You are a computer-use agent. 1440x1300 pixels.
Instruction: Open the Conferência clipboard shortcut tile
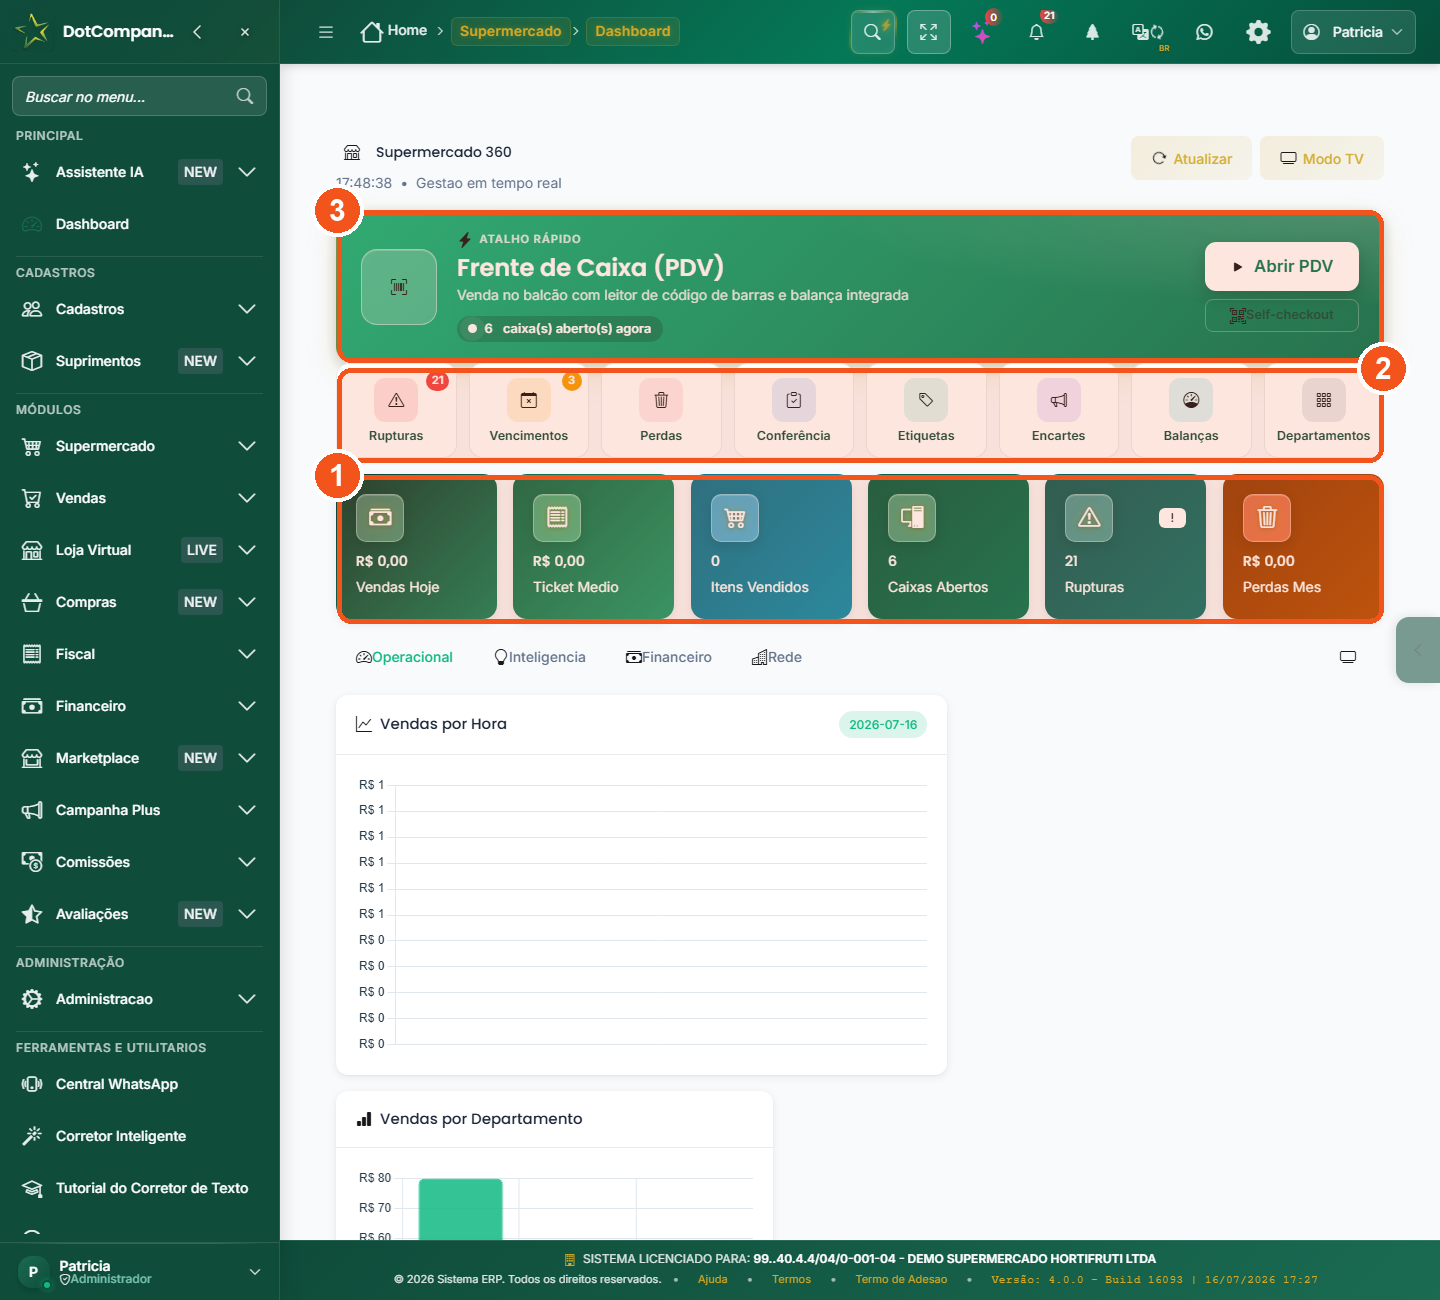[x=794, y=412]
